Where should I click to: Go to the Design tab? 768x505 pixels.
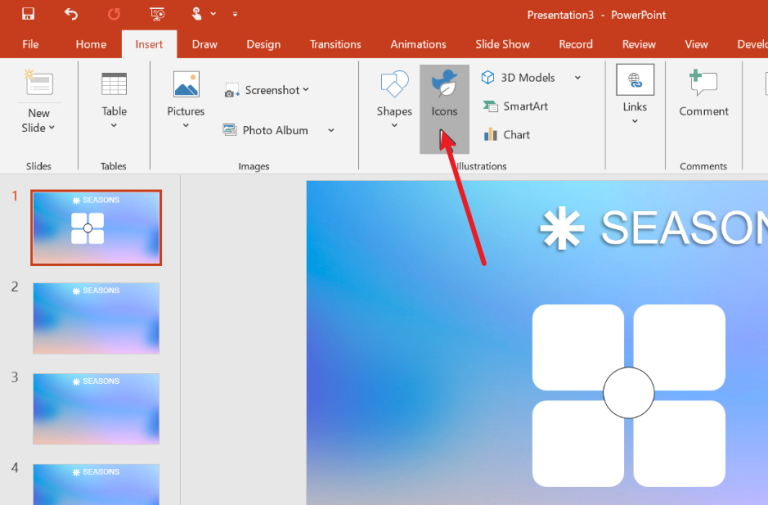(264, 45)
